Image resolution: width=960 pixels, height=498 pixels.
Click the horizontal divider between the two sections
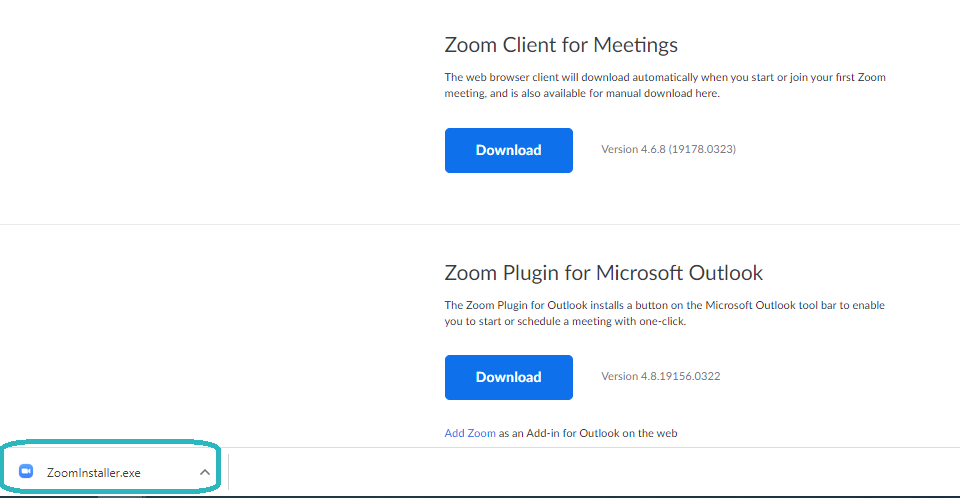pyautogui.click(x=480, y=224)
